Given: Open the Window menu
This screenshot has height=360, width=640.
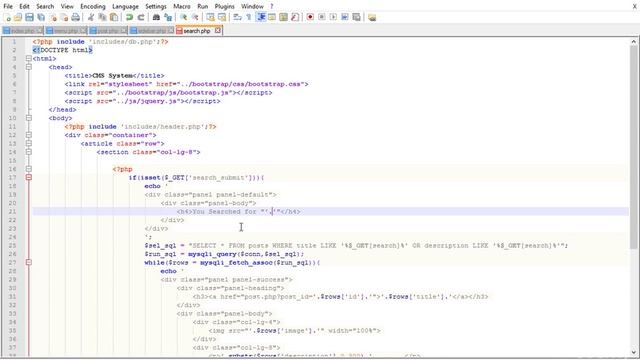Looking at the screenshot, I should coord(252,6).
